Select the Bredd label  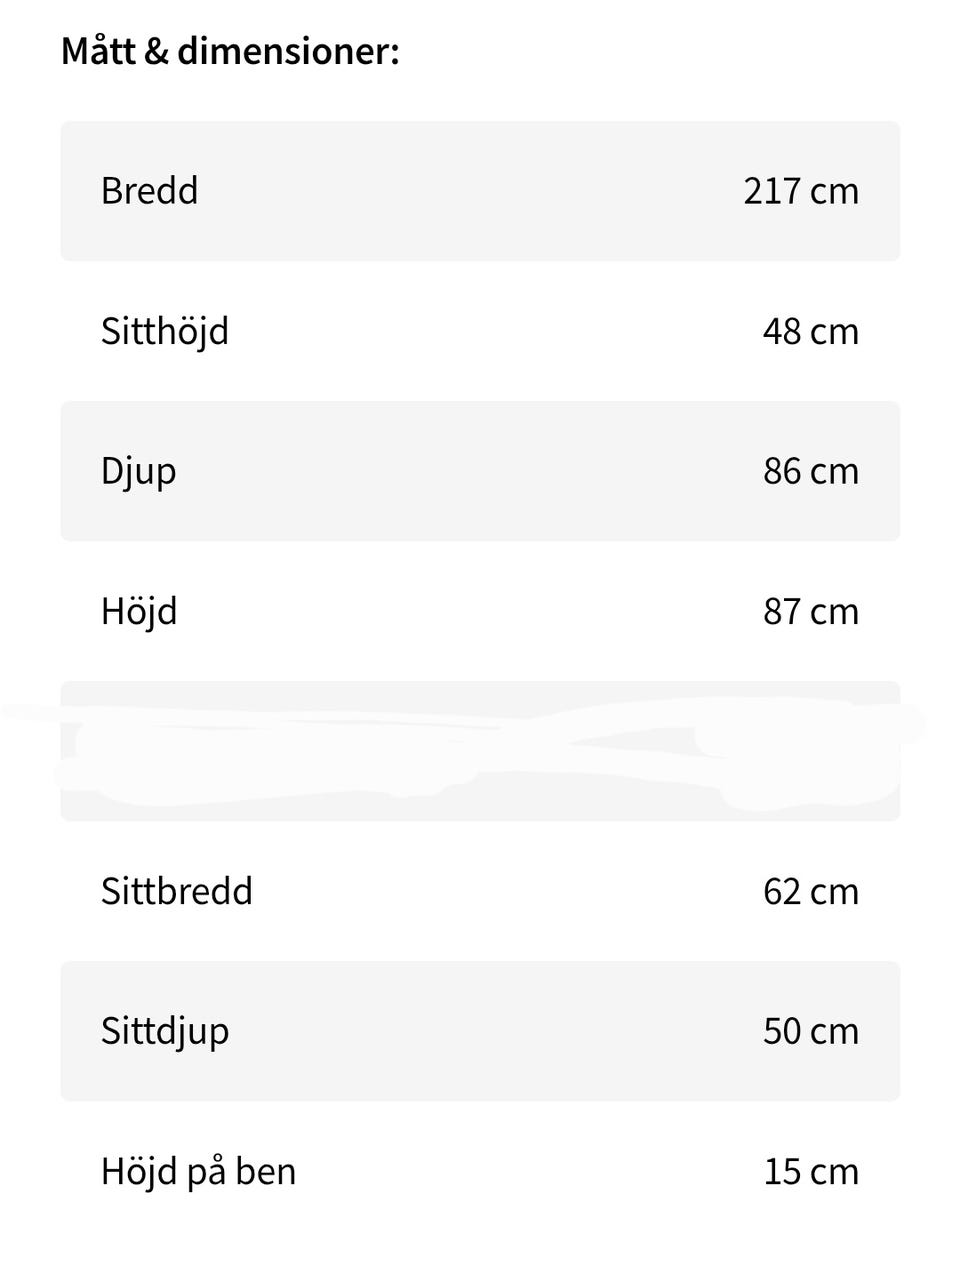point(149,190)
